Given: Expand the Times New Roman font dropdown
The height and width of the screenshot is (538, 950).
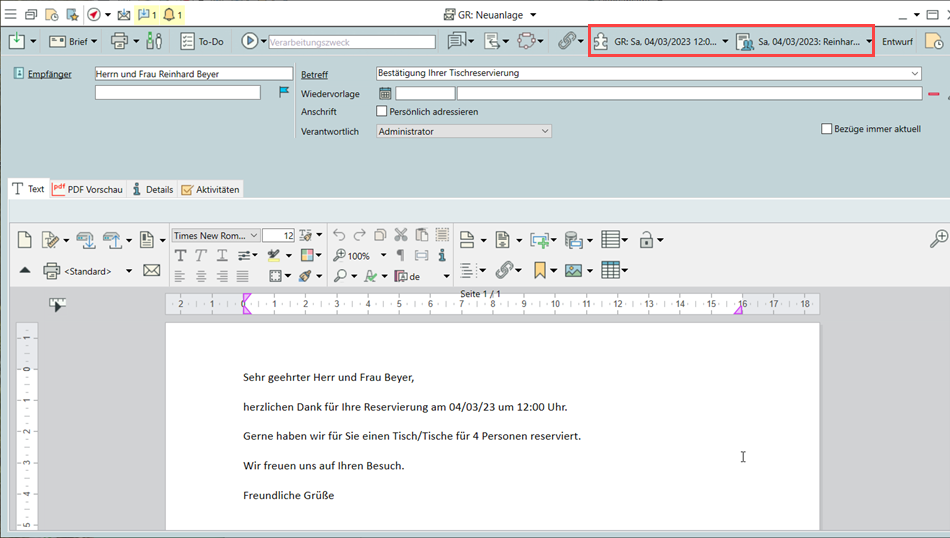Looking at the screenshot, I should (x=254, y=236).
